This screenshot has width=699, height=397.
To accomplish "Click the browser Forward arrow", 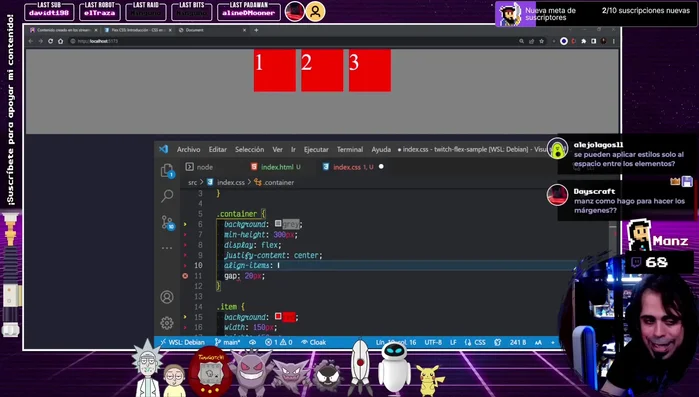I will 41,41.
